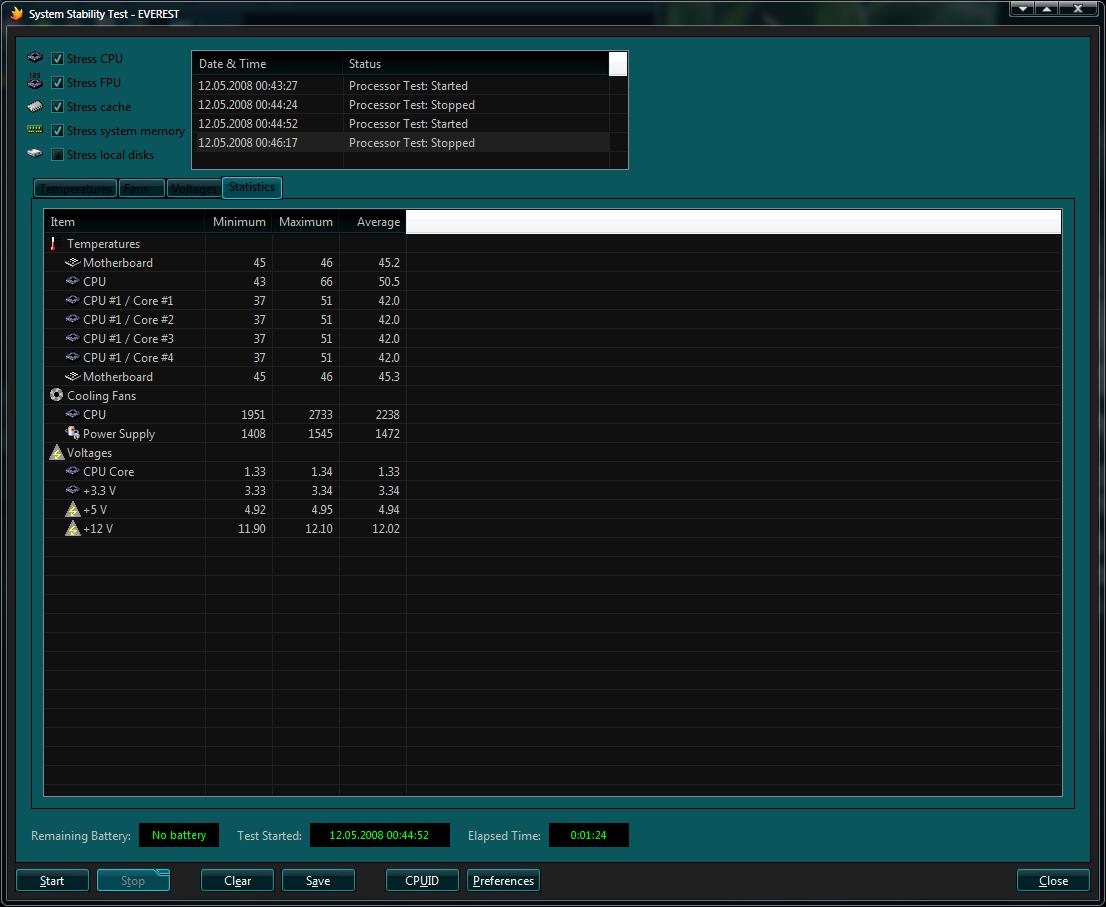This screenshot has width=1106, height=907.
Task: Click the CPU fan maximum value 2733
Action: [x=320, y=415]
